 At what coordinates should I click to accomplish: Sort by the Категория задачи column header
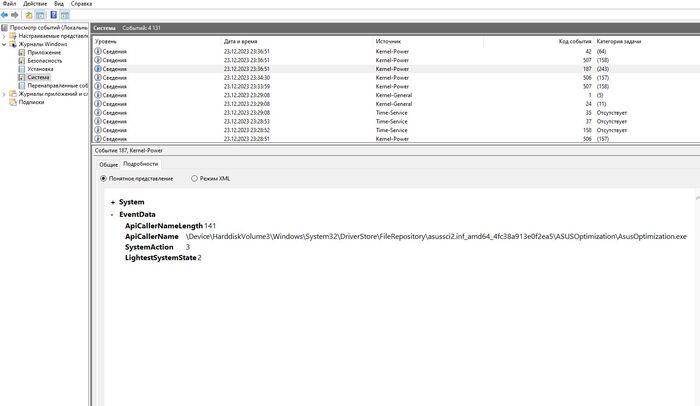[619, 41]
